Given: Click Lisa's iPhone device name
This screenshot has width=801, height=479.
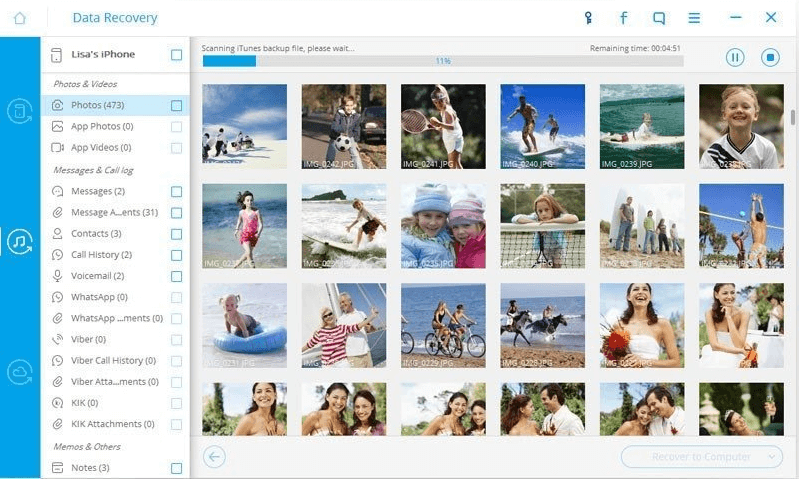Looking at the screenshot, I should point(103,54).
